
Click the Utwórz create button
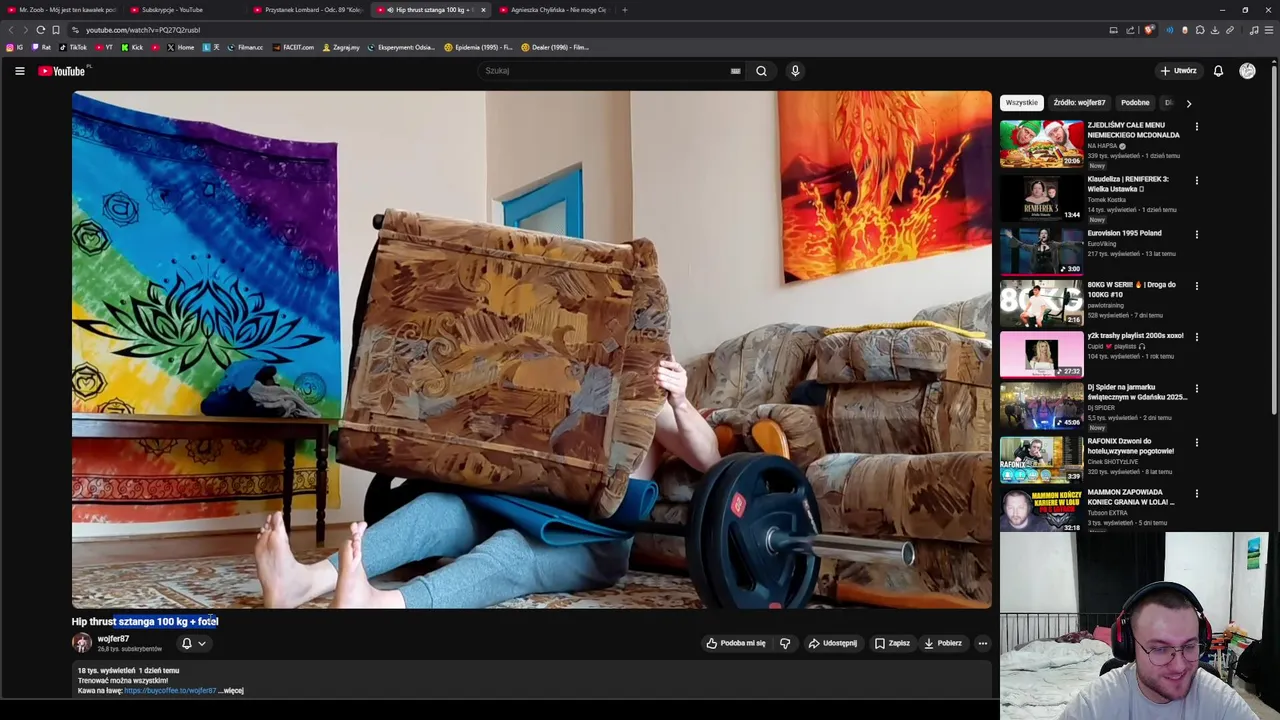pyautogui.click(x=1178, y=71)
